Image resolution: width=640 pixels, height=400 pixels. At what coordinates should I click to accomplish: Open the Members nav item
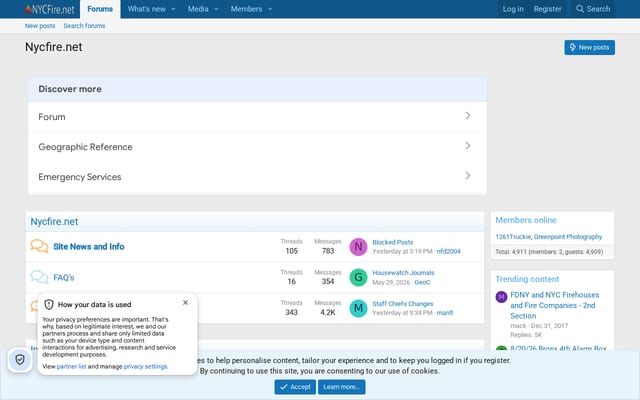point(247,9)
